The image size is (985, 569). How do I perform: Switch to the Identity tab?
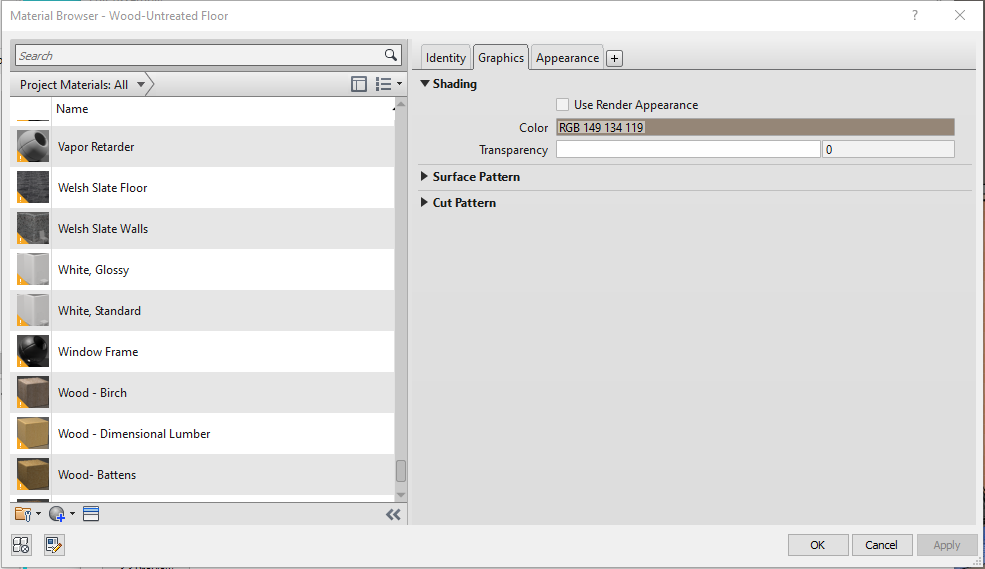446,58
